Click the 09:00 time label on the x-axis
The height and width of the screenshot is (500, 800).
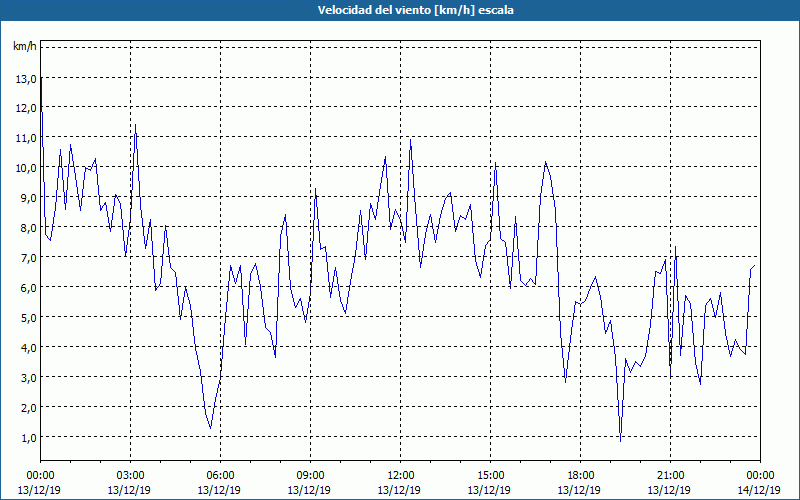pyautogui.click(x=310, y=476)
